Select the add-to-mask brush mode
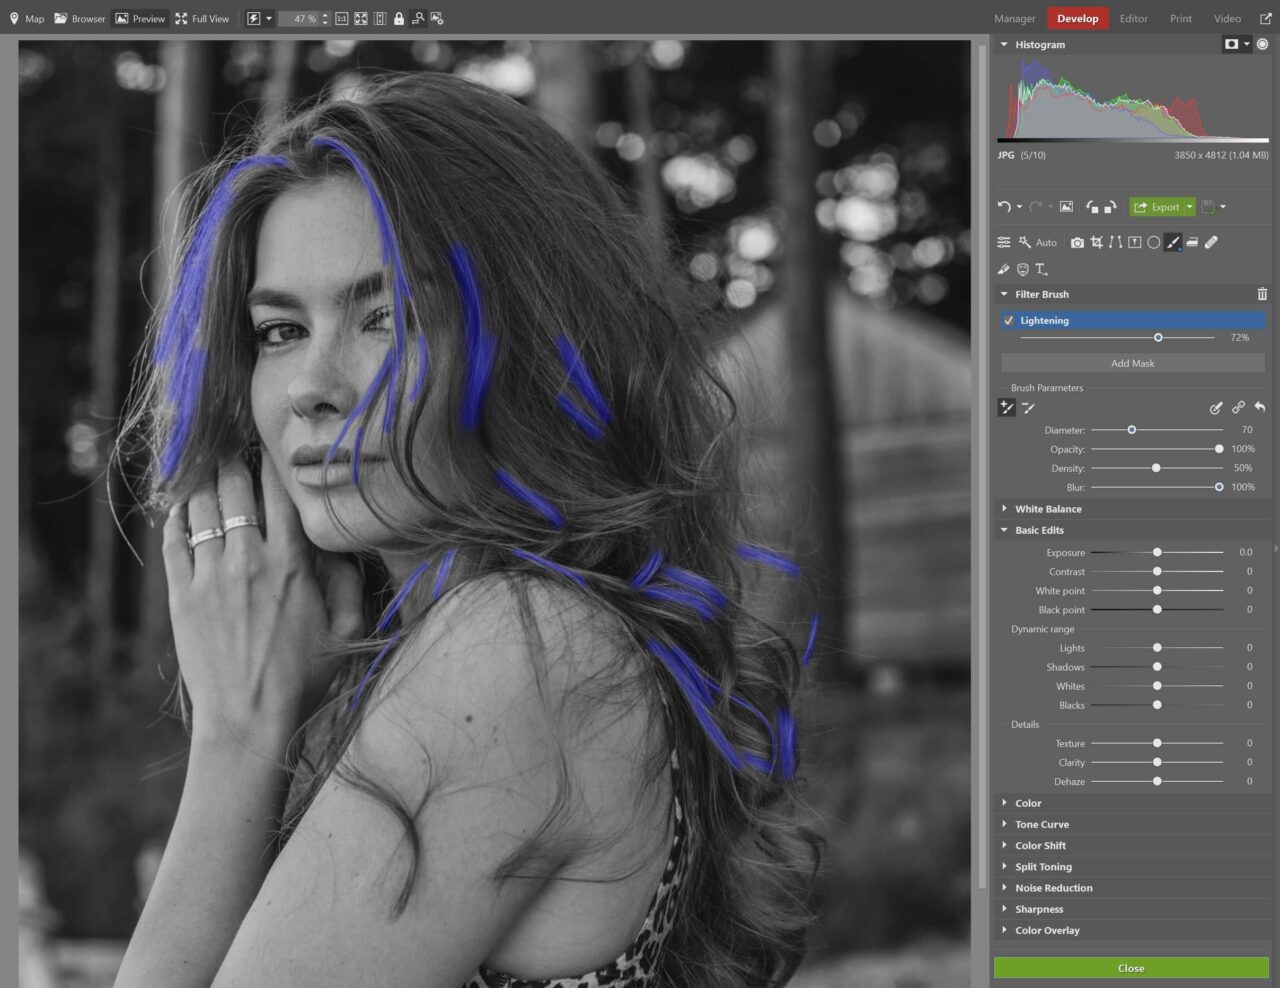The height and width of the screenshot is (988, 1280). tap(1007, 407)
